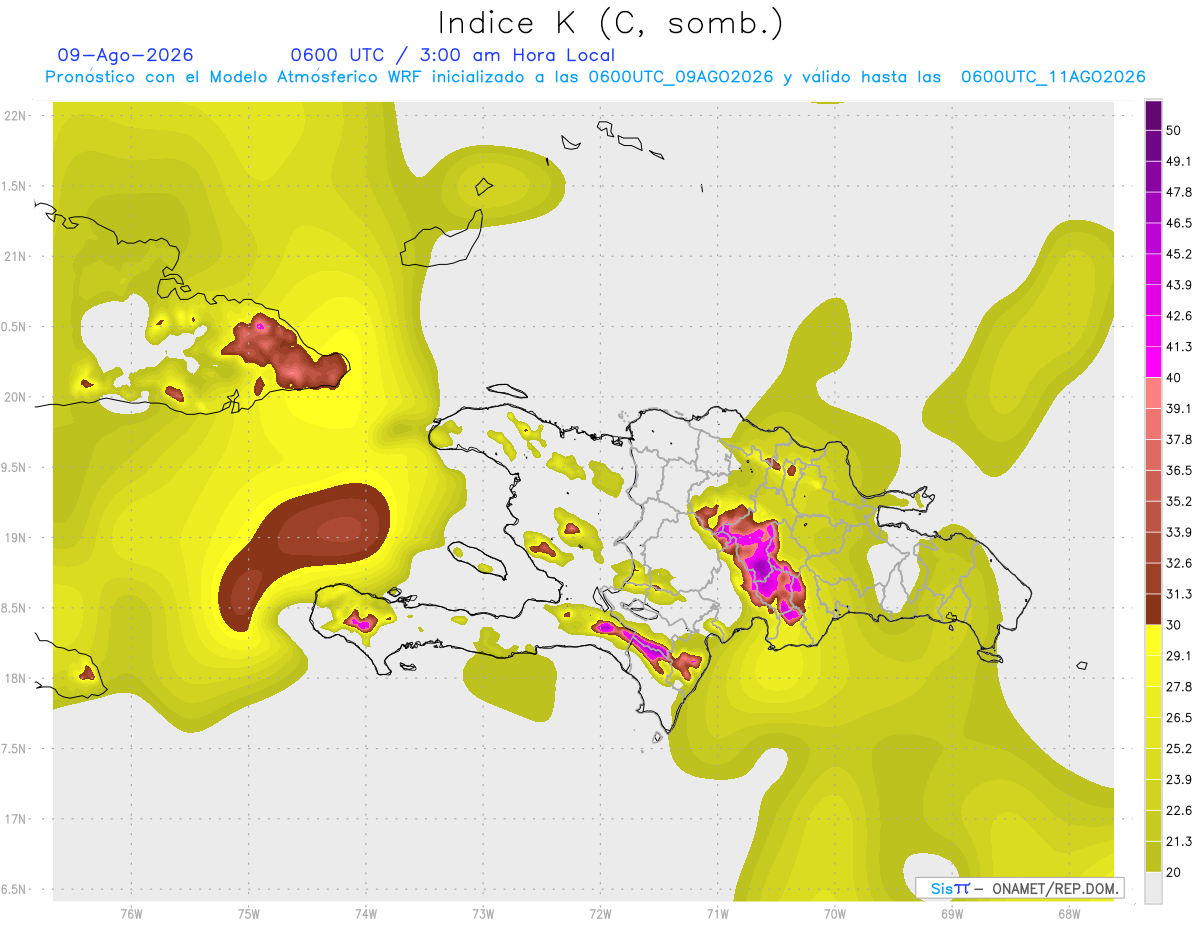Click colorbar value "26.5"

click(1178, 717)
